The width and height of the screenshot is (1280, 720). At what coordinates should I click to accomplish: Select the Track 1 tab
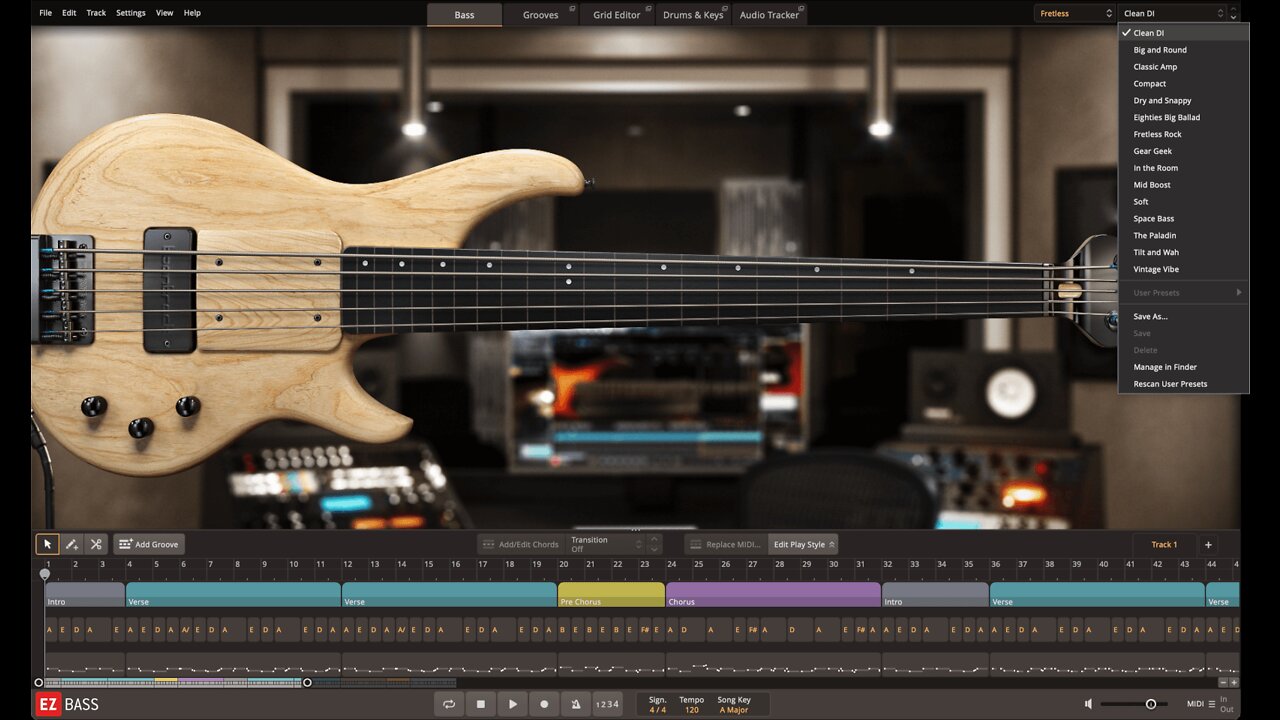point(1164,544)
